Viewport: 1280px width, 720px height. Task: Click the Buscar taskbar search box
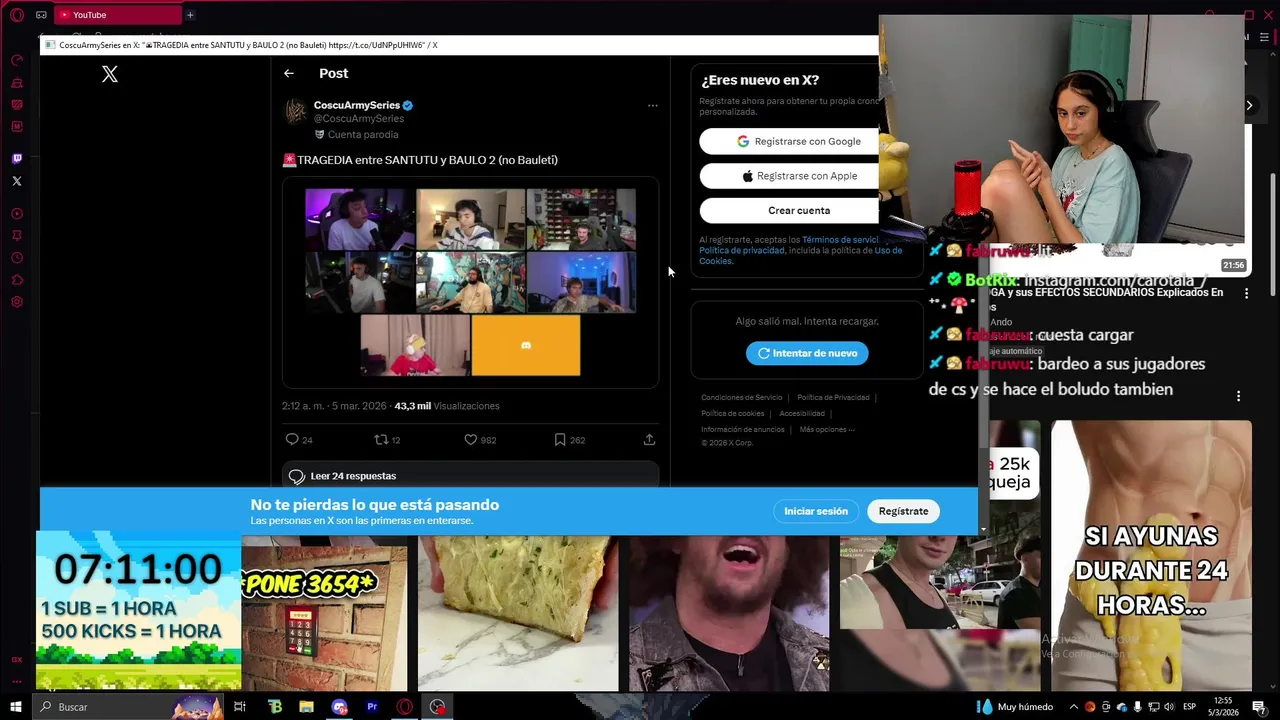(x=129, y=707)
